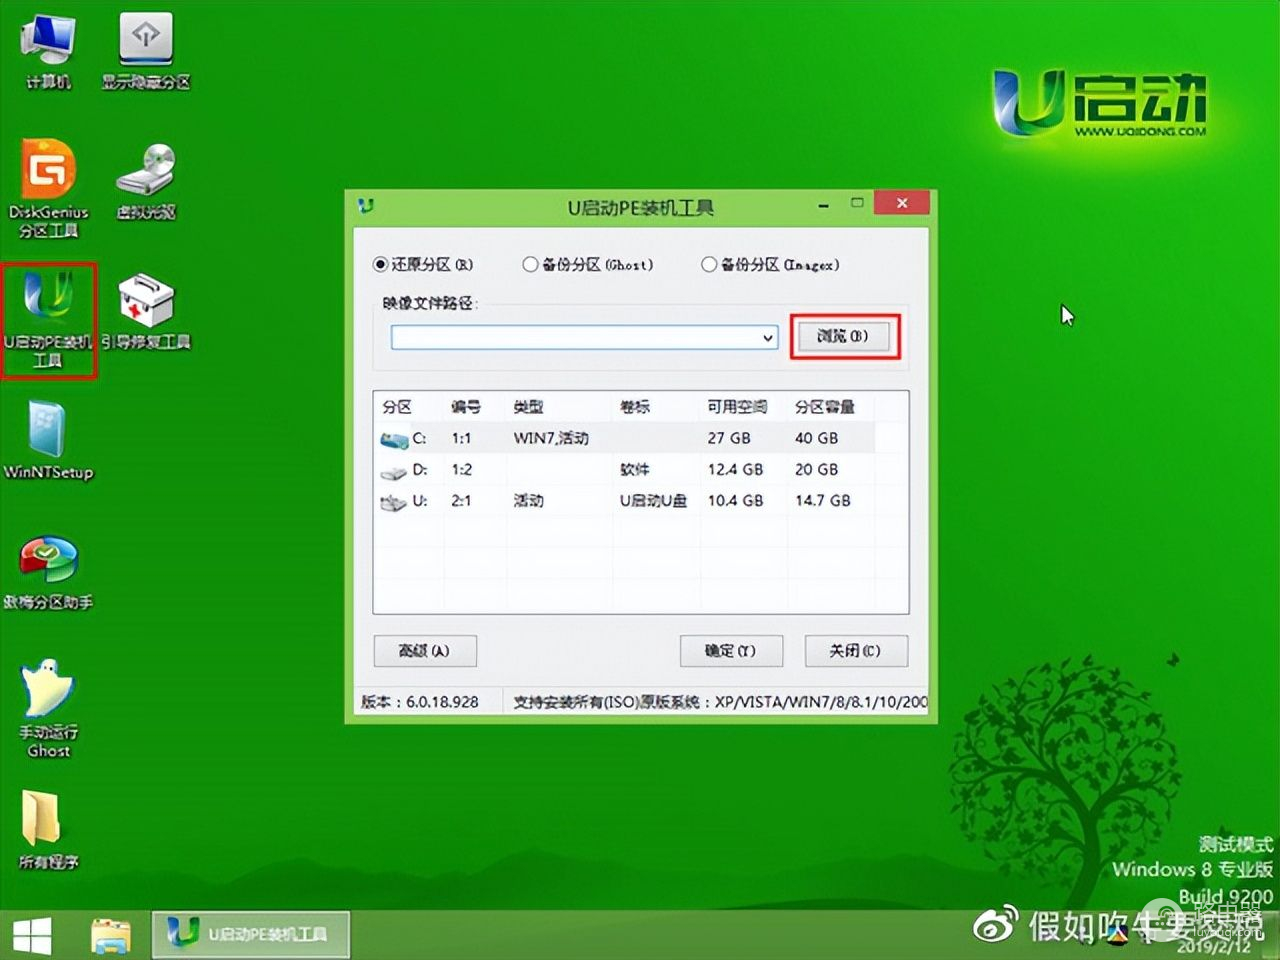Click the U logo in the dialog title bar
Screen dimensions: 1280x960
(366, 206)
